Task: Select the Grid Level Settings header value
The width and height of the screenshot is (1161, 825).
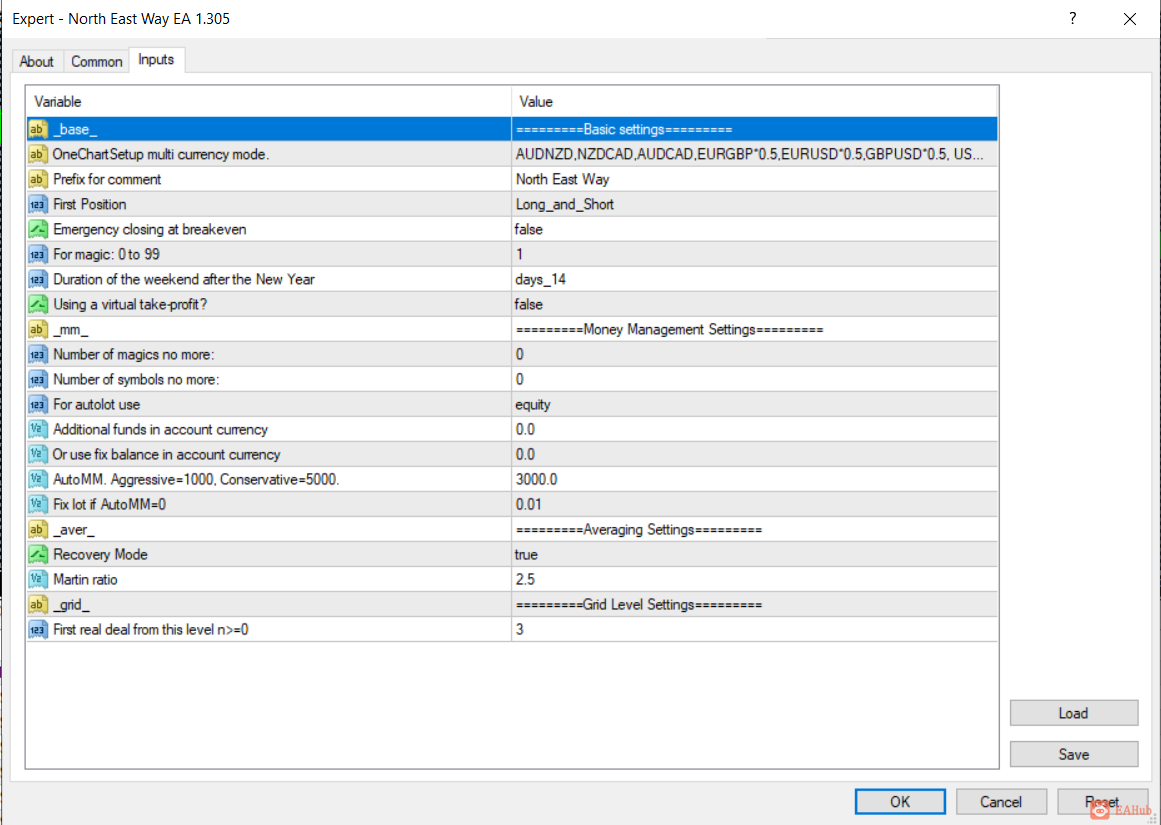Action: (x=755, y=604)
